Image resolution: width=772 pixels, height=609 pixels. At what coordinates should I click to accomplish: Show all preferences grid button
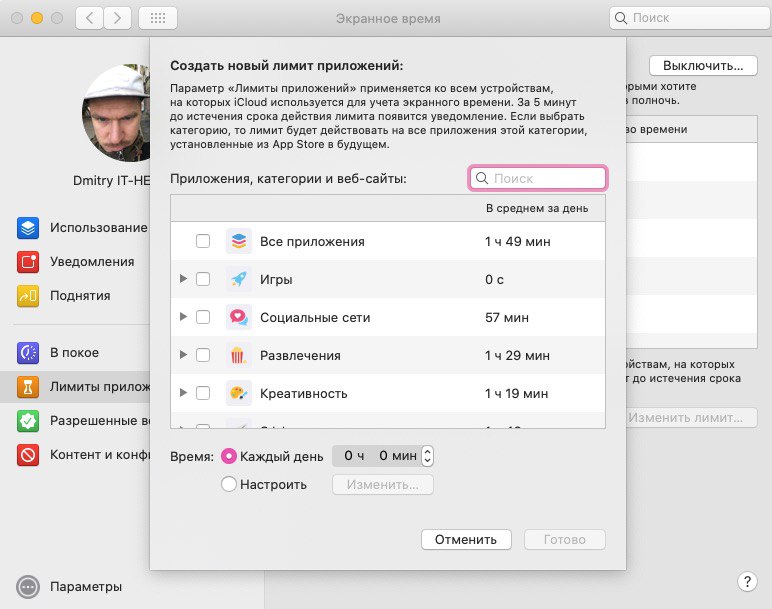point(158,18)
